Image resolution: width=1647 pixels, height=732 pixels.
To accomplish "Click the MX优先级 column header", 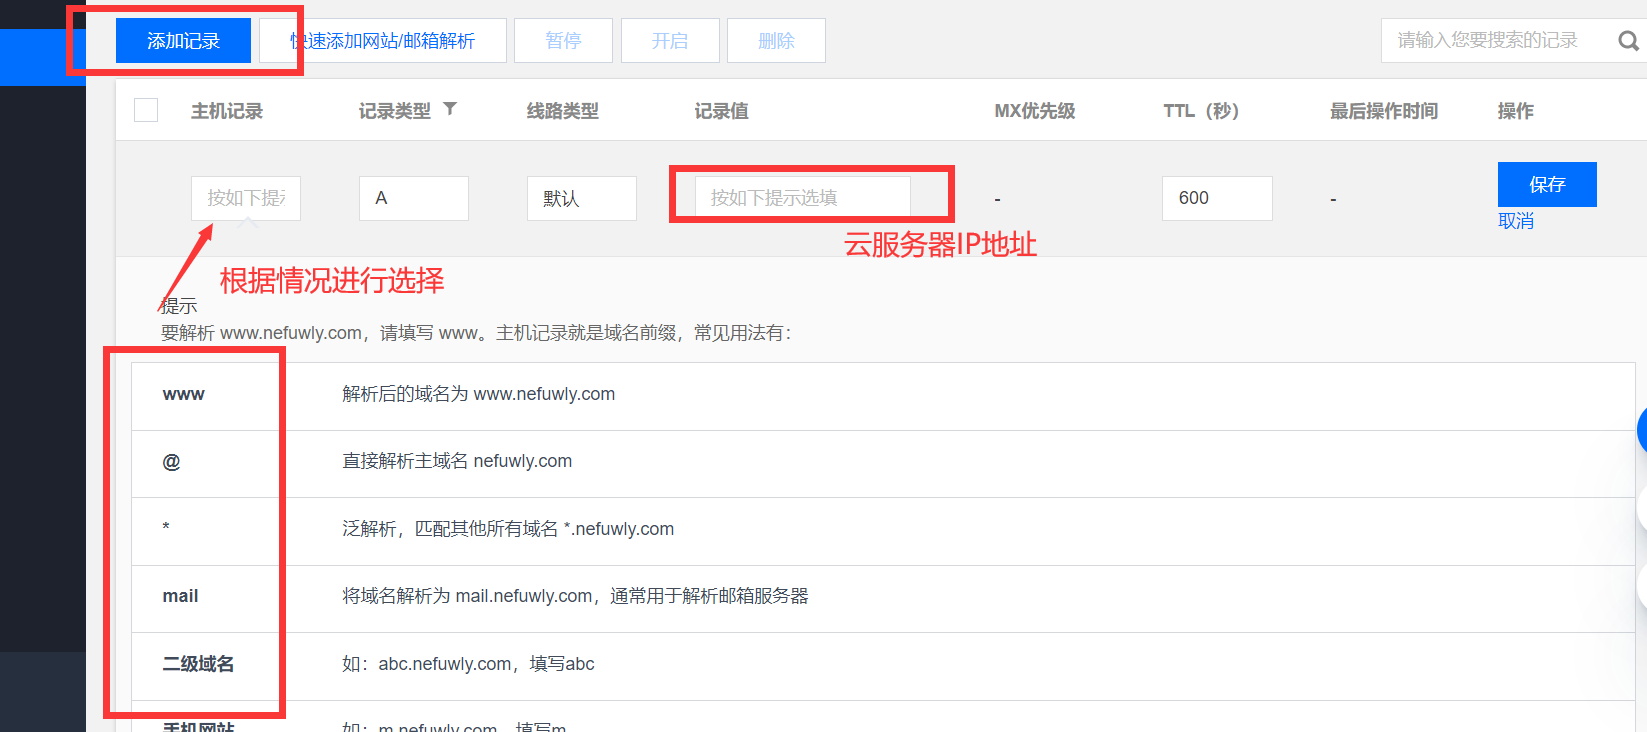I will pos(1035,111).
